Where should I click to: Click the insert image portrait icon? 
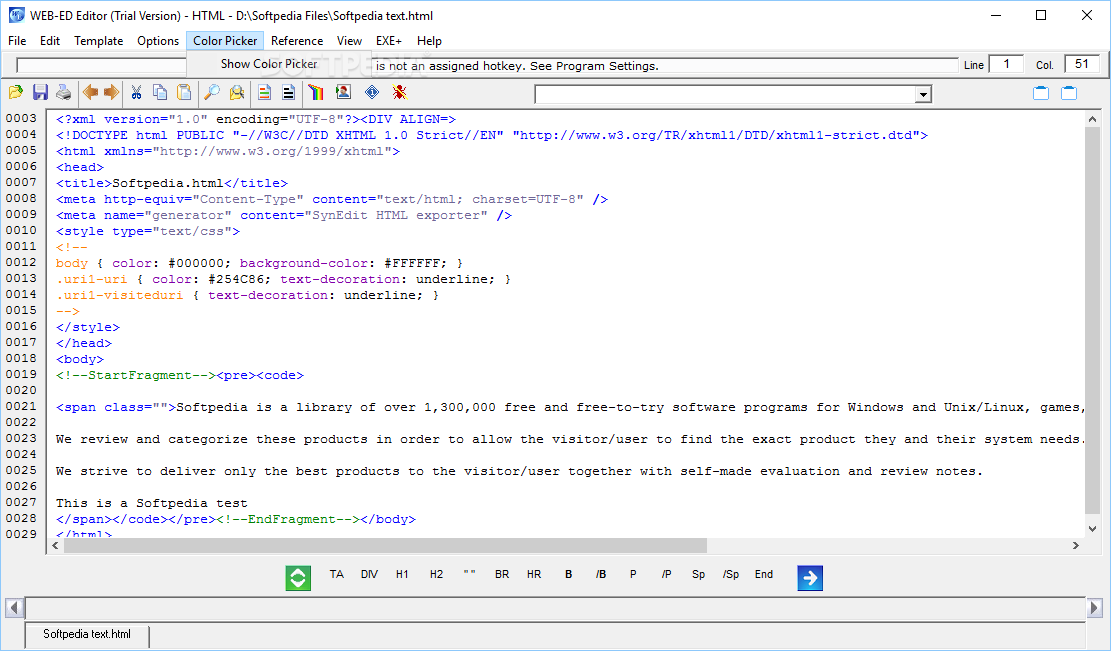344,92
